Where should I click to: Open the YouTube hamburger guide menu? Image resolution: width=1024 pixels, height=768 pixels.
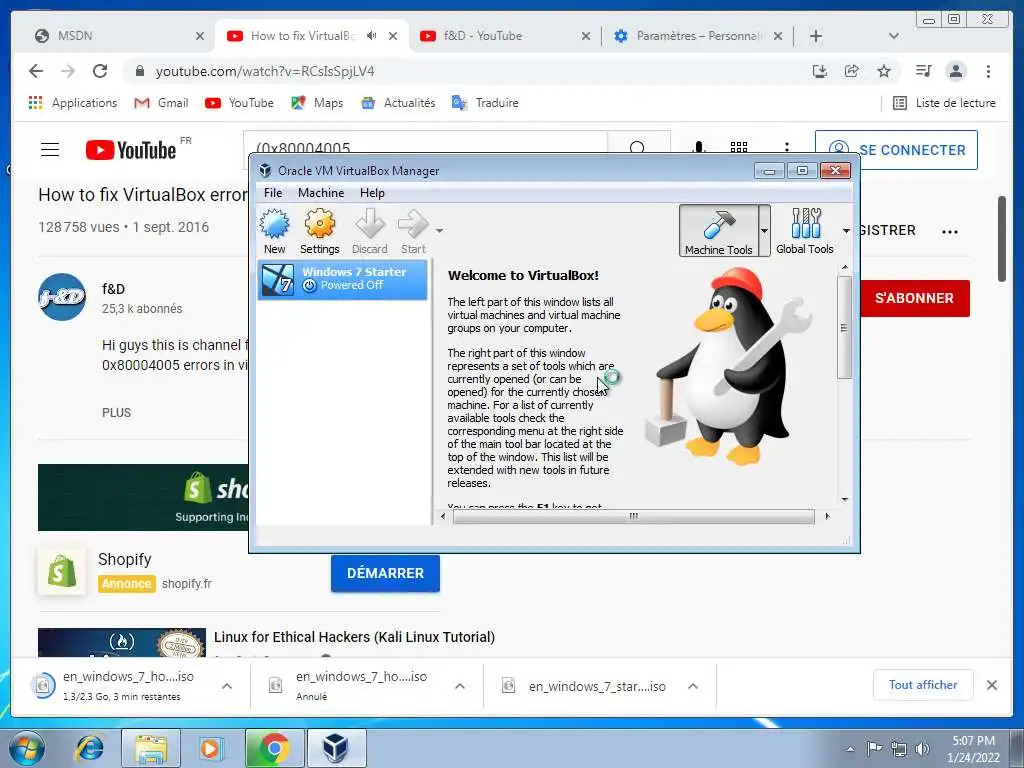[x=50, y=150]
